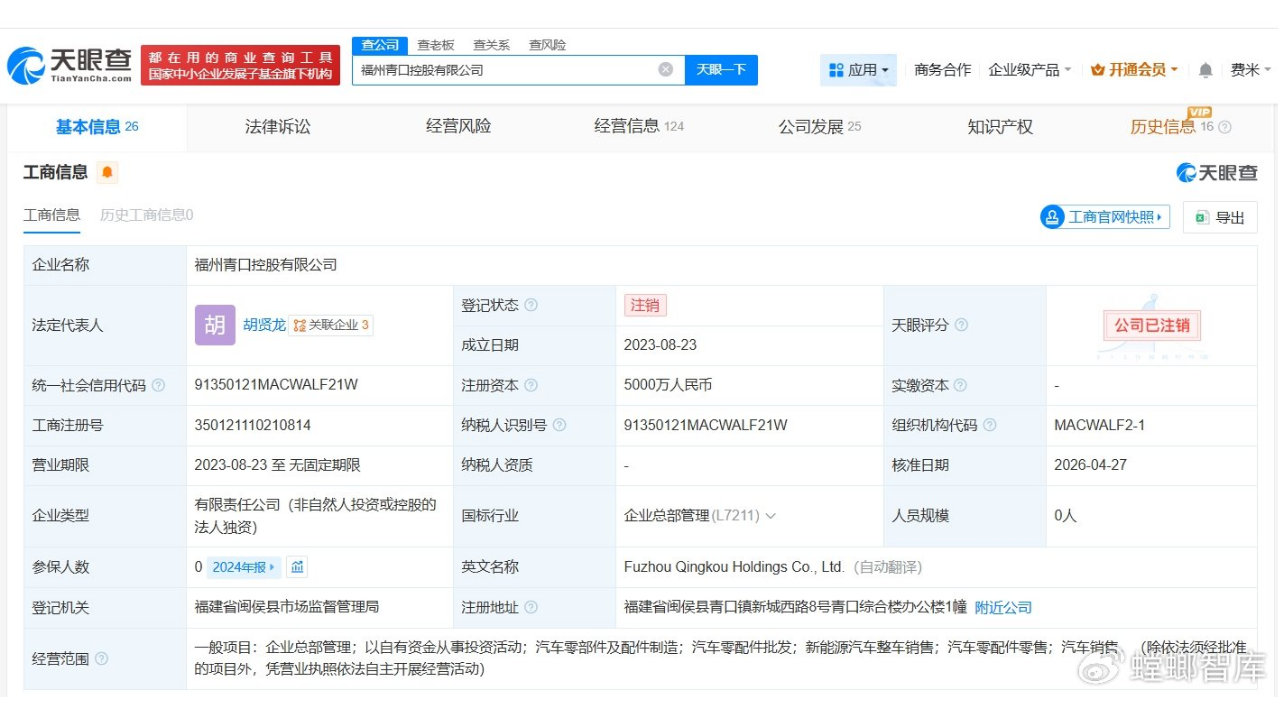Click the help icon next to 登记状态
The height and width of the screenshot is (719, 1280).
(x=531, y=305)
